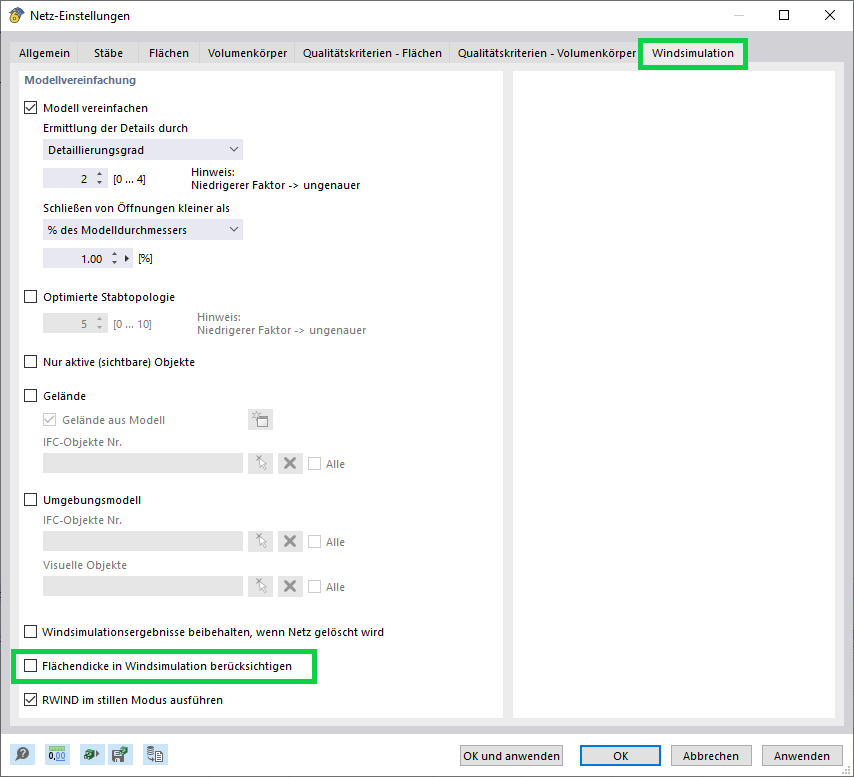Viewport: 854px width, 777px height.
Task: Click the new terrain creation icon beside Gelände
Action: [260, 419]
